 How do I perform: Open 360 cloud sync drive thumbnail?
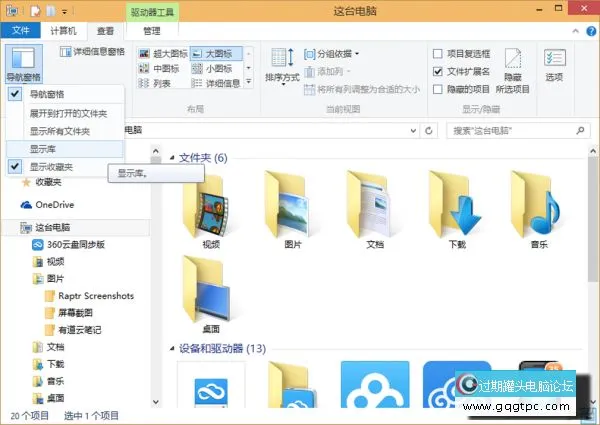[x=211, y=384]
